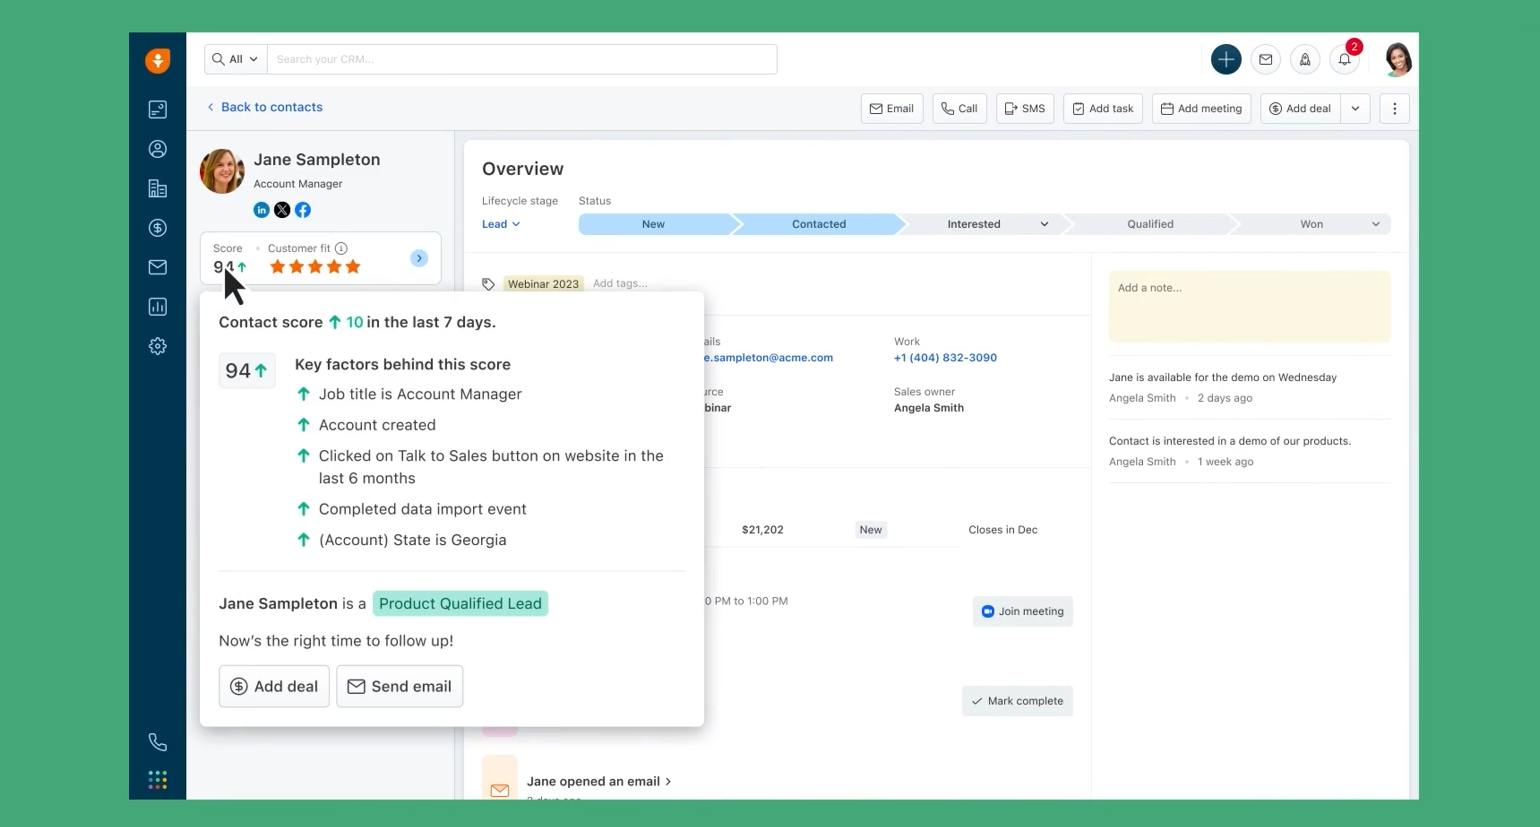Open the user profile avatar
Screen dimensions: 1540x827
pyautogui.click(x=1397, y=60)
